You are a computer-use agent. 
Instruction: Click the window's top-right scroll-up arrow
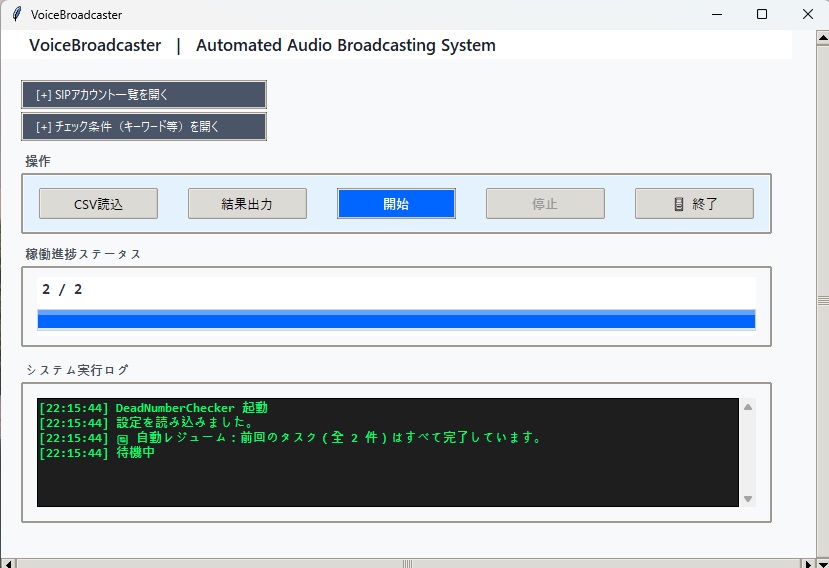pos(823,38)
